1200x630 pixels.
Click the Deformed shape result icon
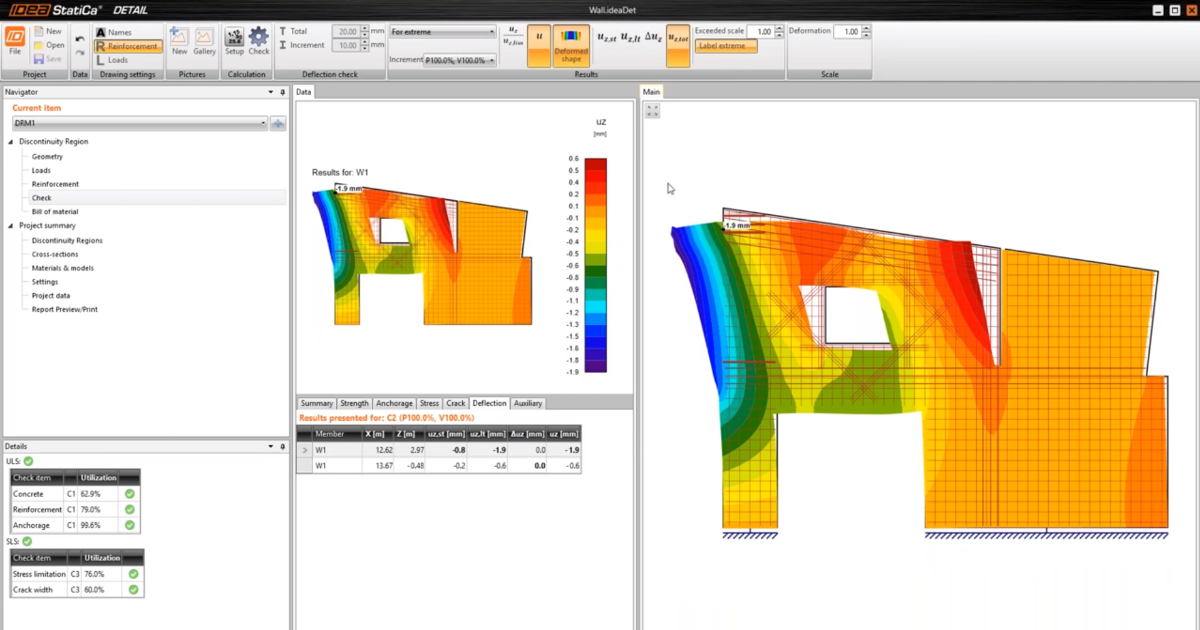pyautogui.click(x=571, y=46)
